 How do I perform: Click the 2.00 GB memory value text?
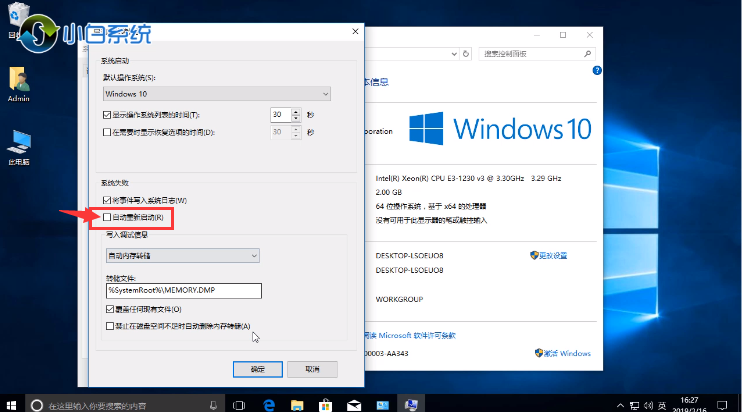[389, 192]
